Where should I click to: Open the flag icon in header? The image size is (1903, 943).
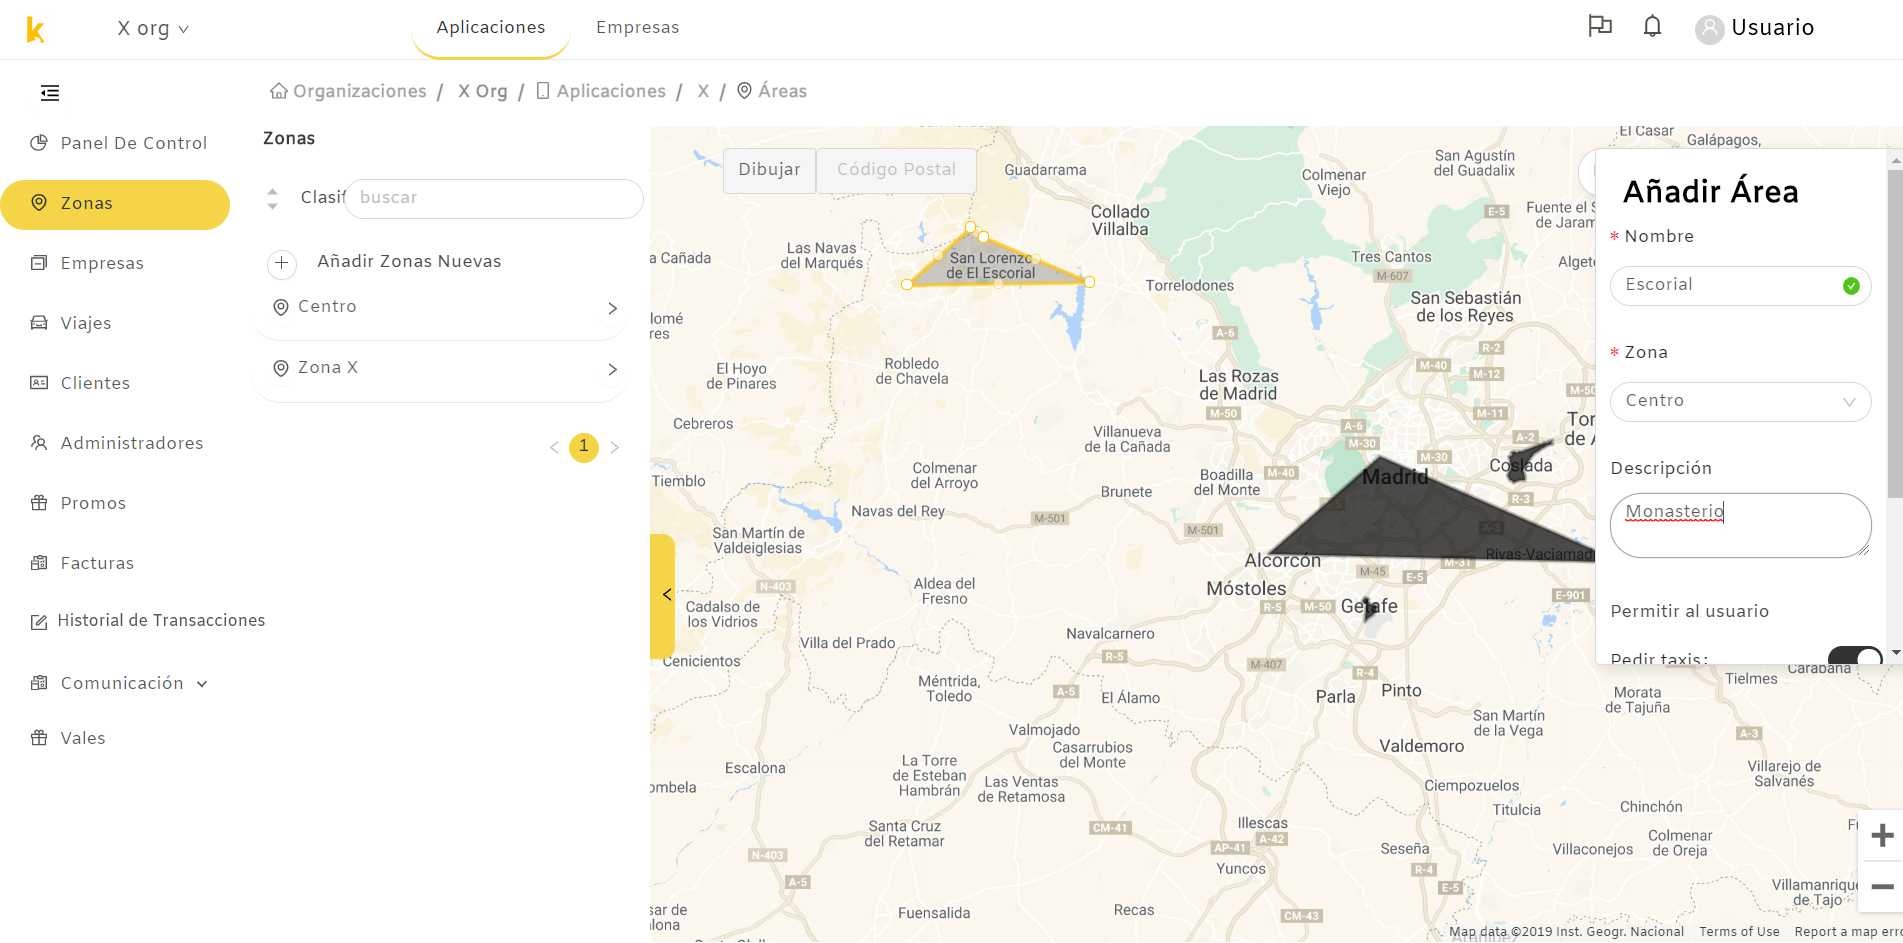(x=1600, y=26)
